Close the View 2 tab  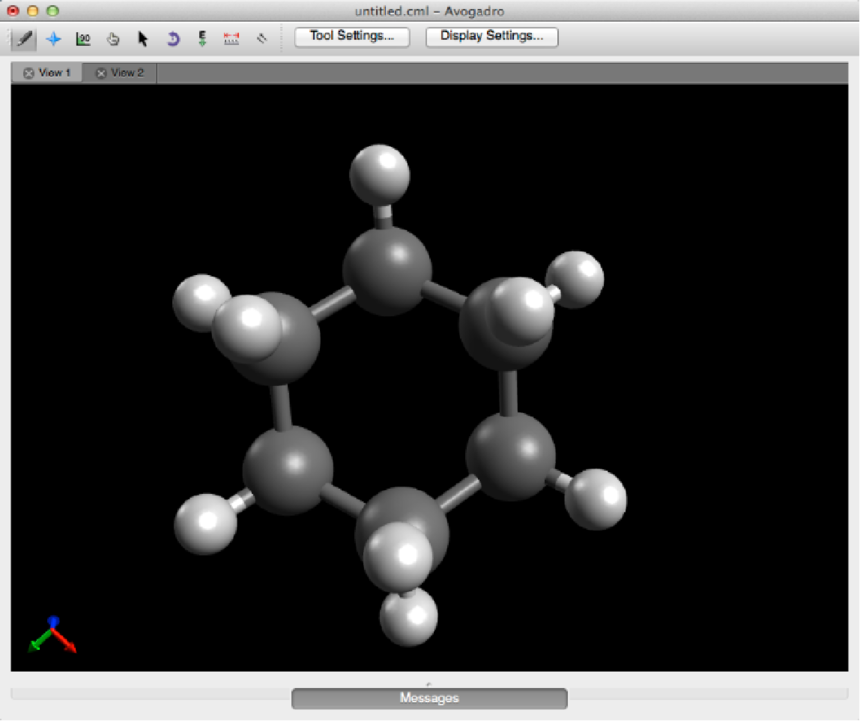[x=101, y=73]
